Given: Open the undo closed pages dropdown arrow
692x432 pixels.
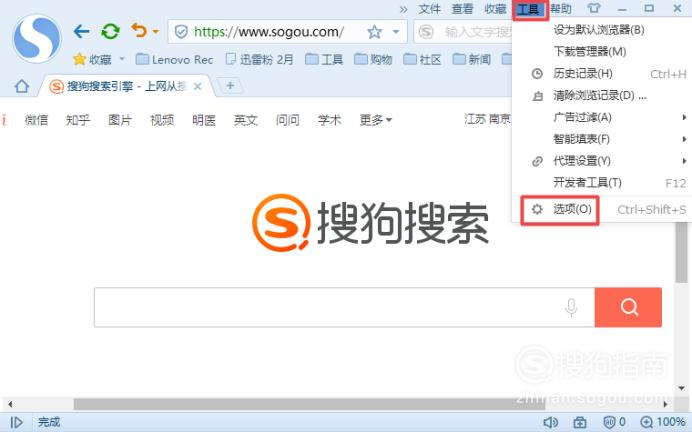Looking at the screenshot, I should 155,32.
